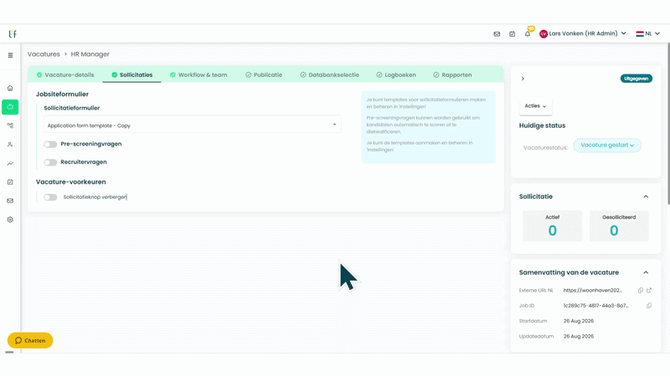
Task: Open the top bar calendar check icon
Action: tap(512, 34)
